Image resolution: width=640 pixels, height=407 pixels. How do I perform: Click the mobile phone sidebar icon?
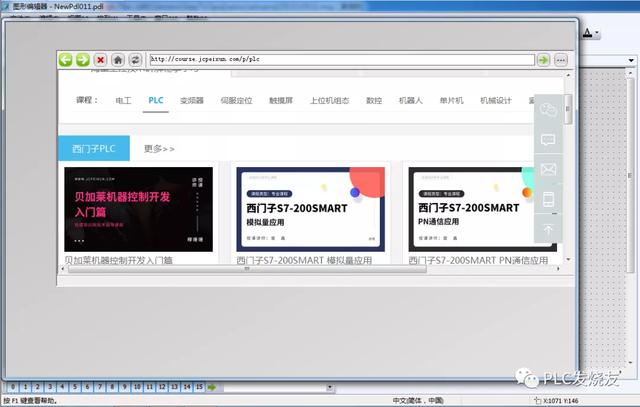point(548,199)
